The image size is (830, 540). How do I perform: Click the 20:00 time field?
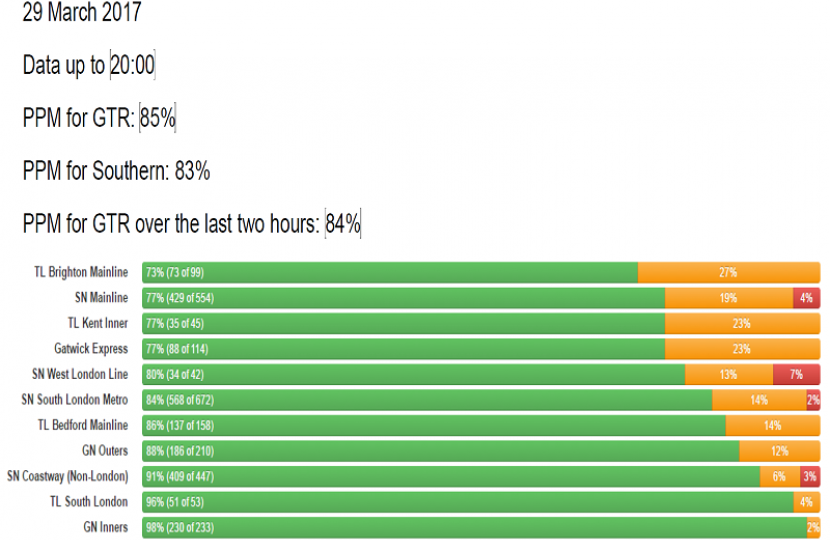click(132, 66)
